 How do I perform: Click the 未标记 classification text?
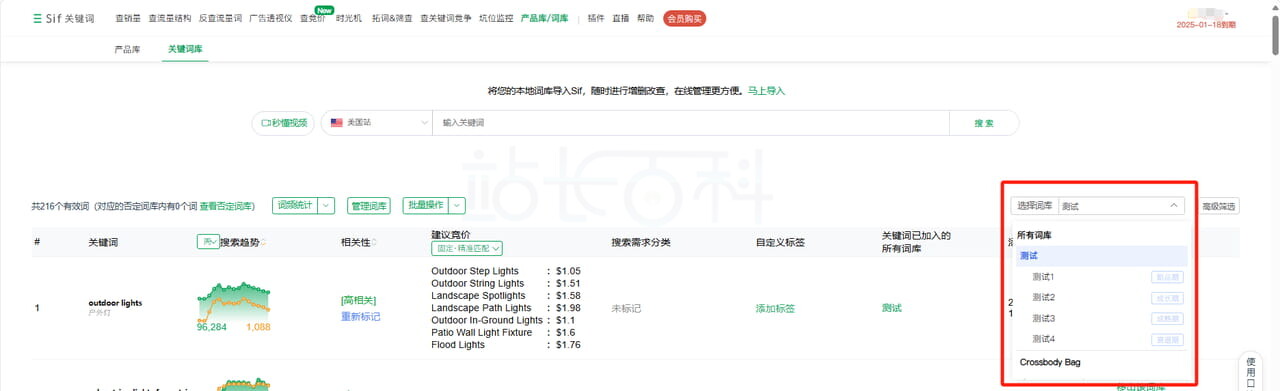pyautogui.click(x=627, y=308)
